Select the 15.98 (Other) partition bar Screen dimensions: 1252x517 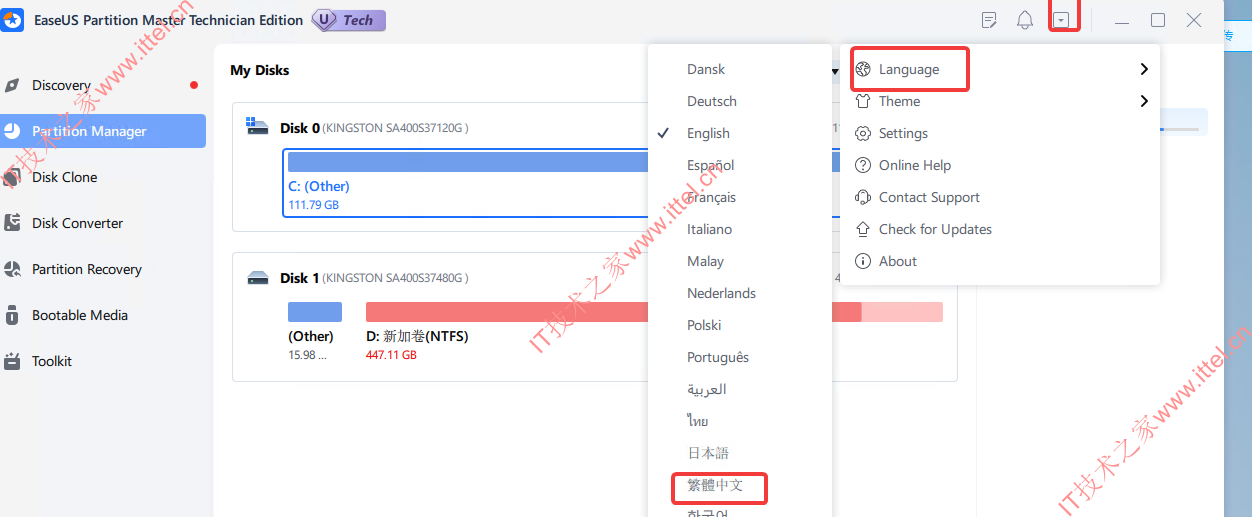[315, 312]
